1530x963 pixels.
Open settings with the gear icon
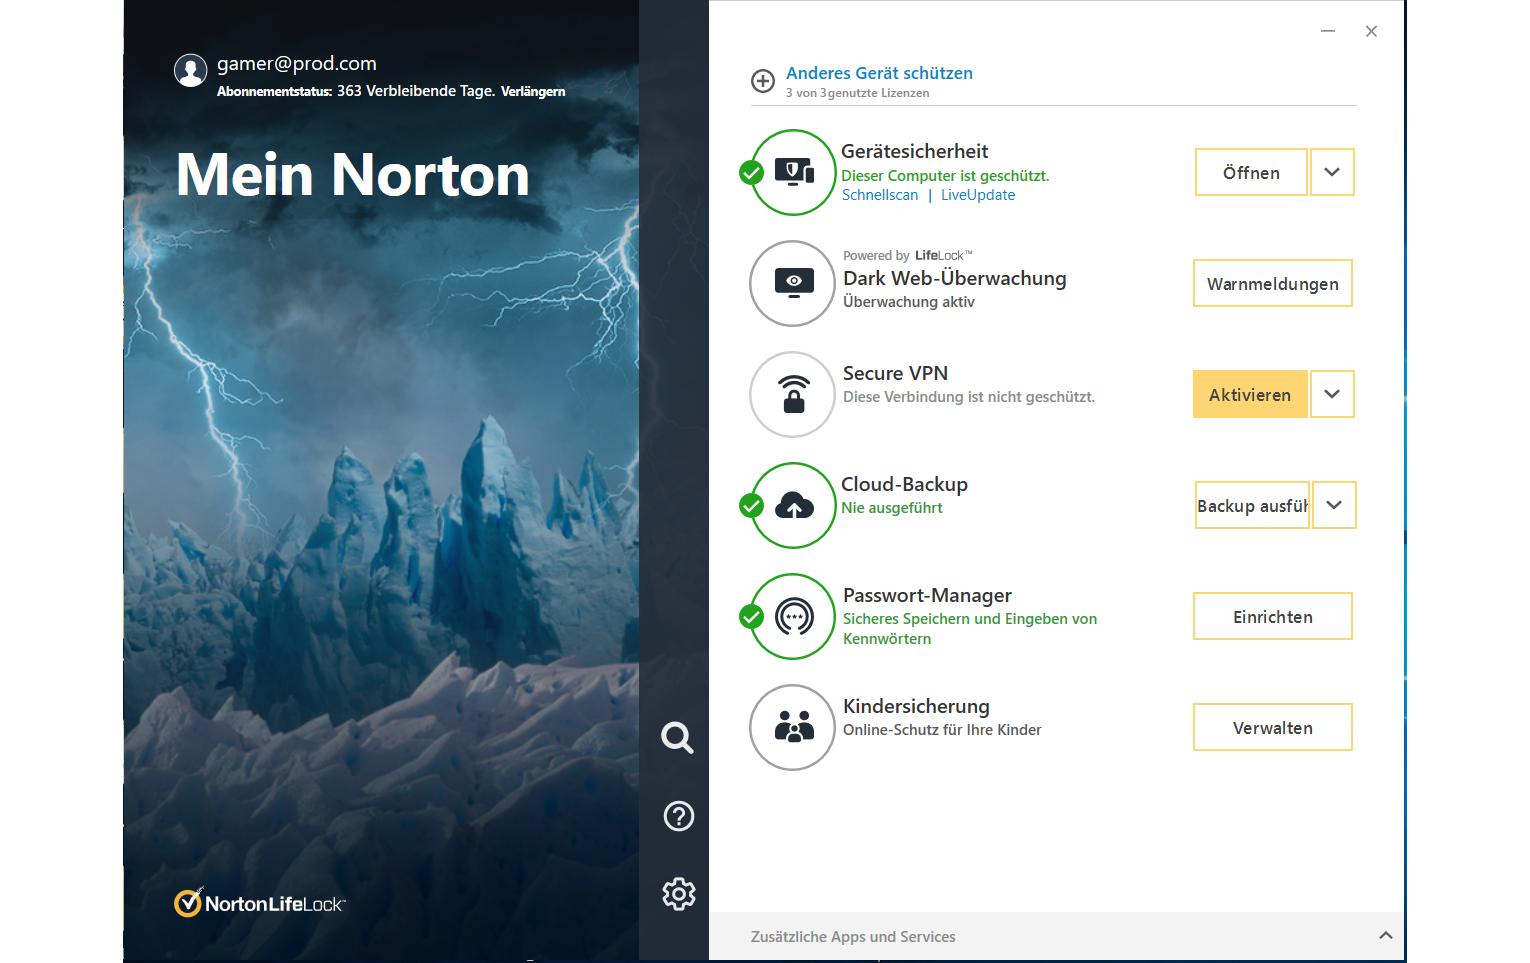(678, 894)
